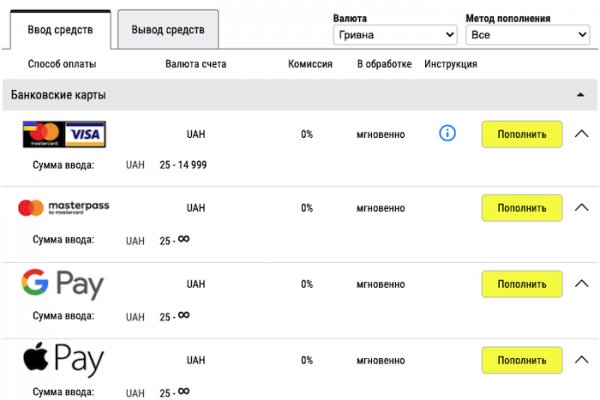Switch to the Вывод средств tab
Screen dimensions: 600x400
[168, 29]
